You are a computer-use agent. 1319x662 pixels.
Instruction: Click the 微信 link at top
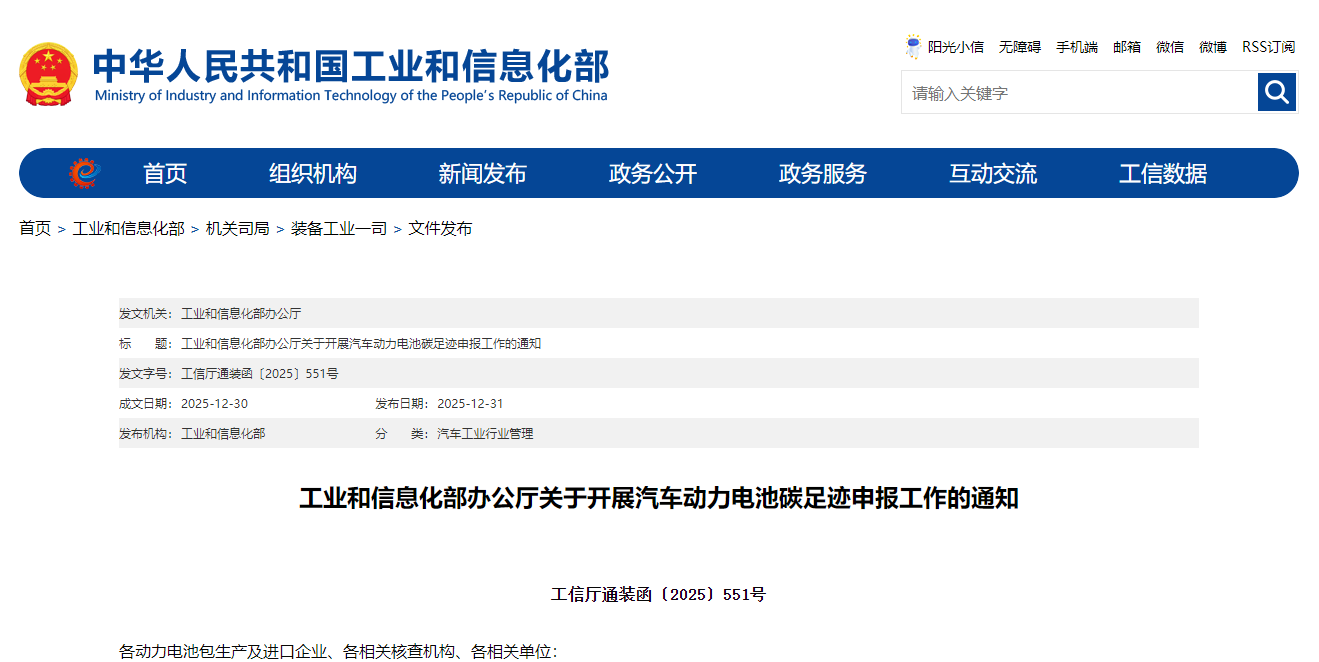click(1169, 47)
